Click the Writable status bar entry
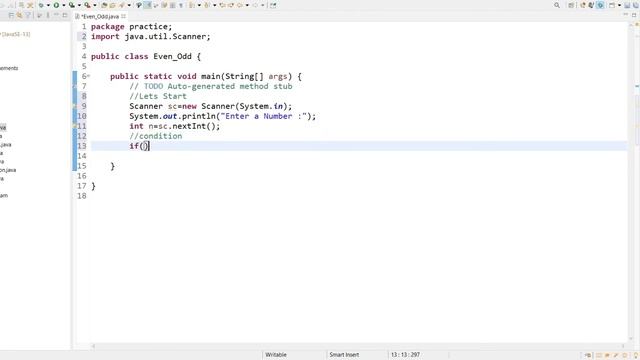Image resolution: width=640 pixels, height=360 pixels. (276, 355)
